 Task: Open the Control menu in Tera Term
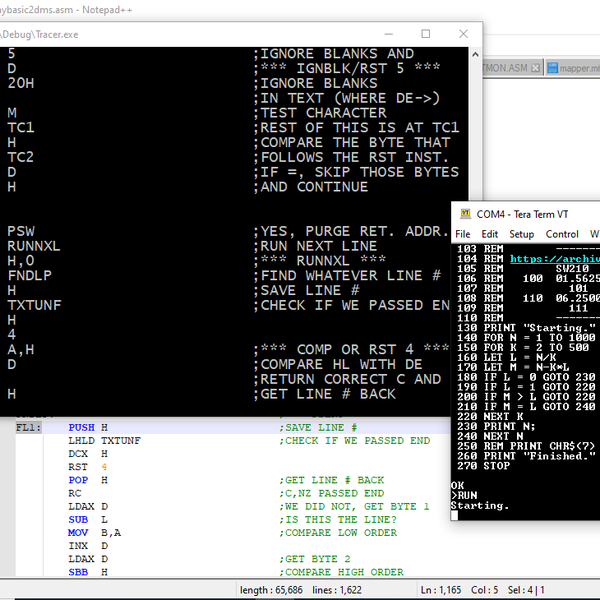[561, 234]
